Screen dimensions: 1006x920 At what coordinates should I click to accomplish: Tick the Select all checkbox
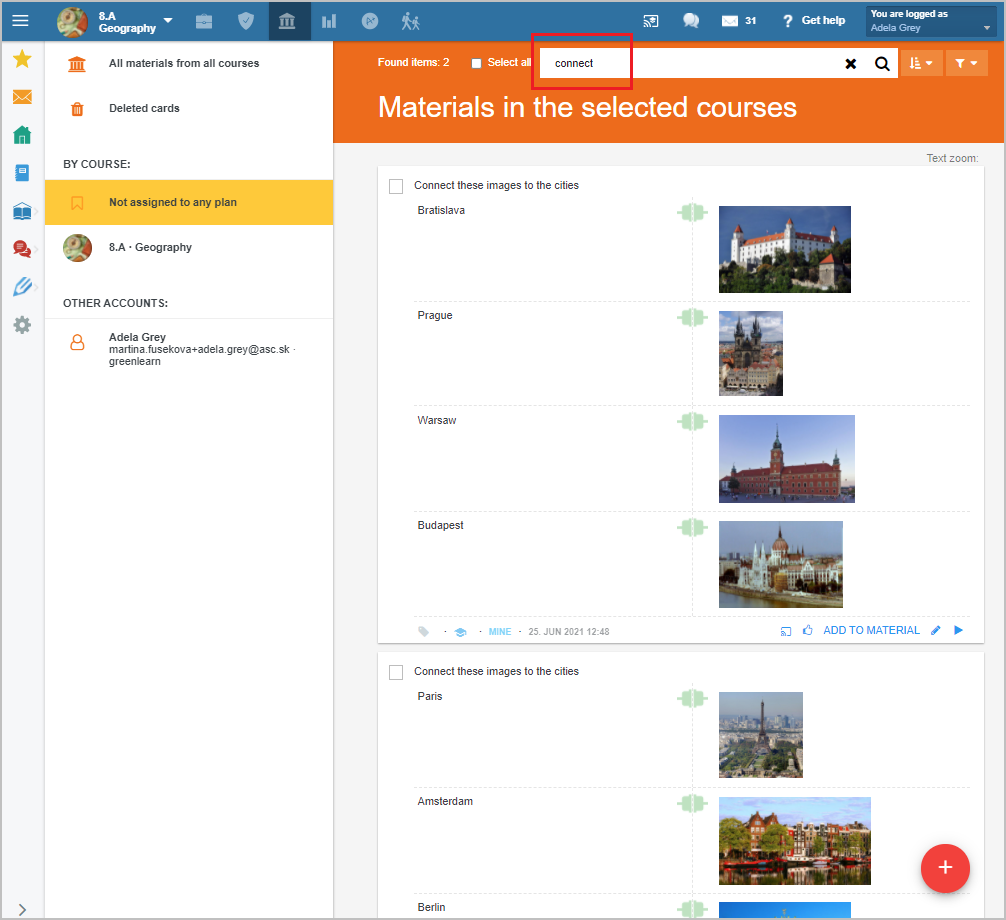point(476,63)
